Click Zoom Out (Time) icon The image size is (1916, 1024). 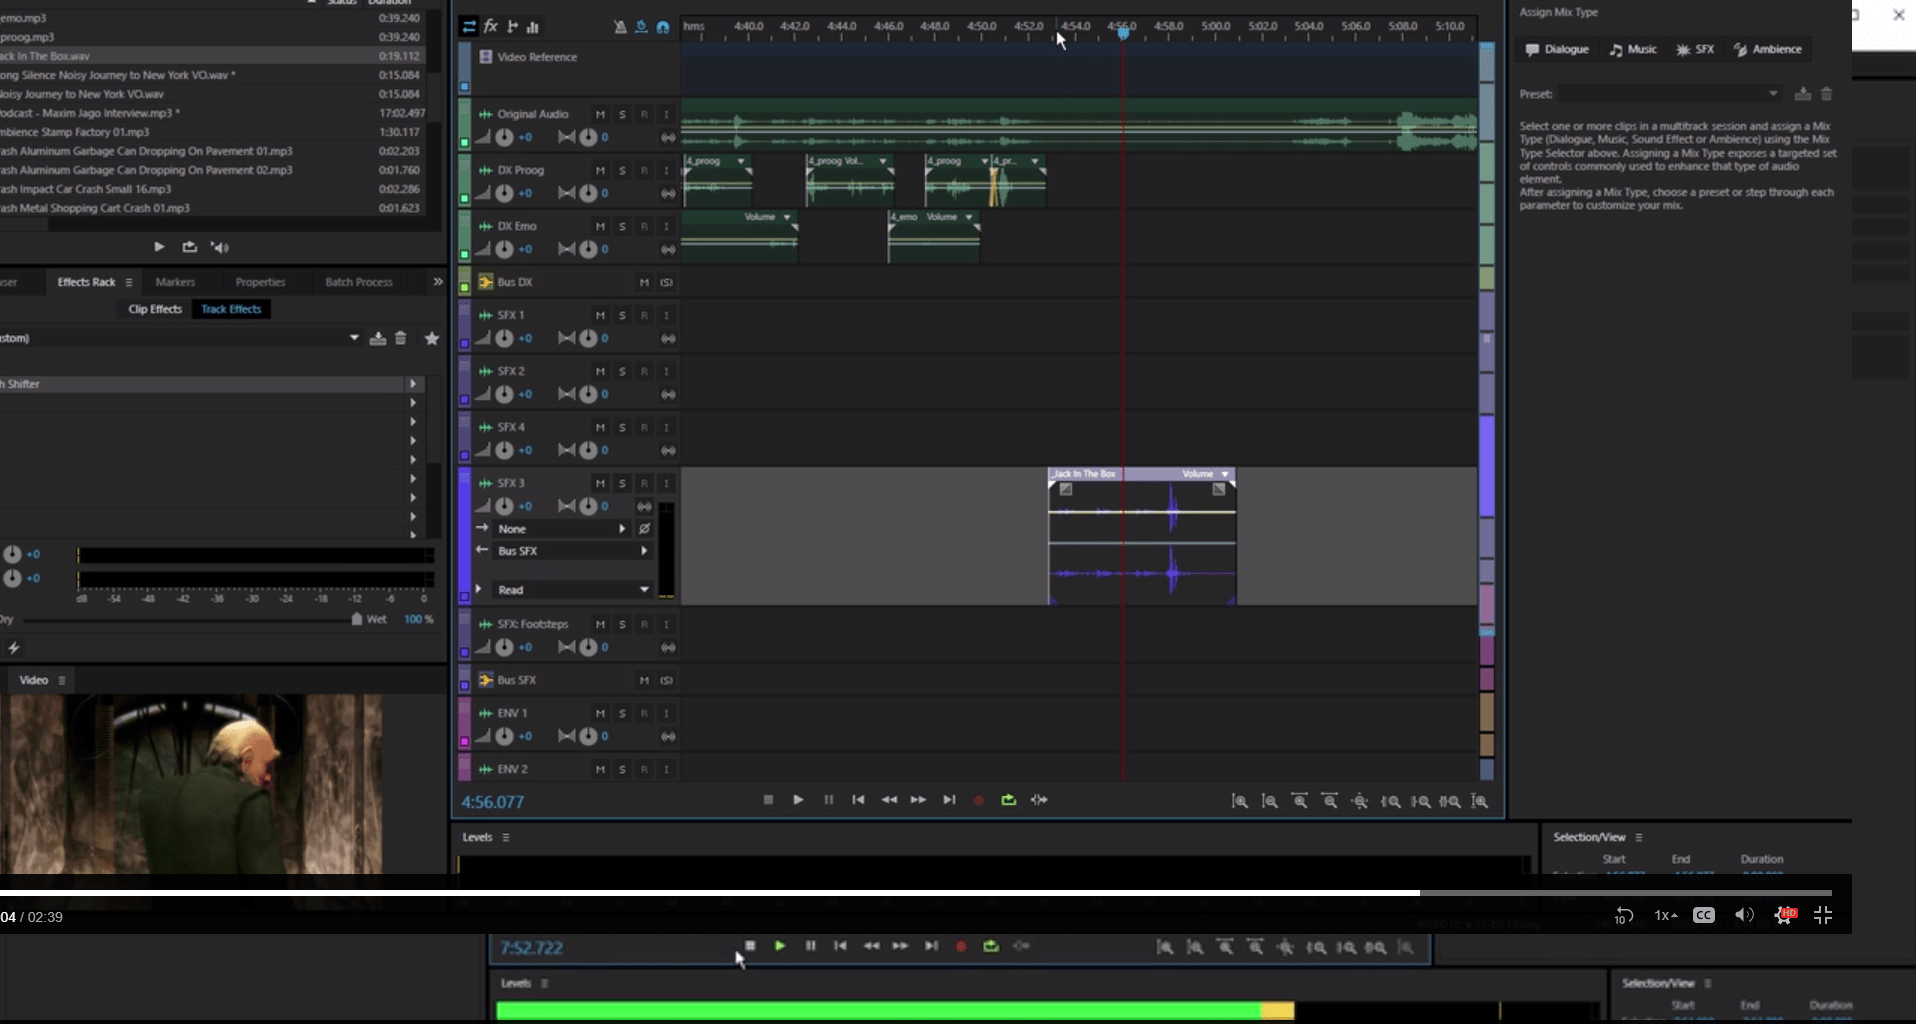click(x=1329, y=801)
